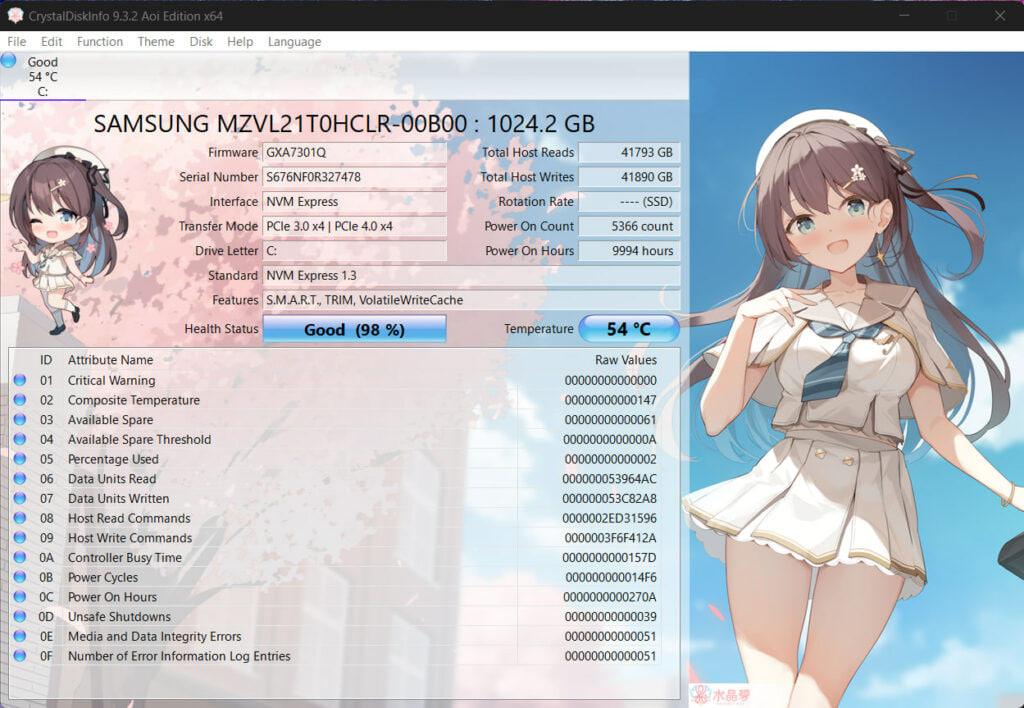Click the status orb for Critical Warning
1024x708 pixels.
20,380
